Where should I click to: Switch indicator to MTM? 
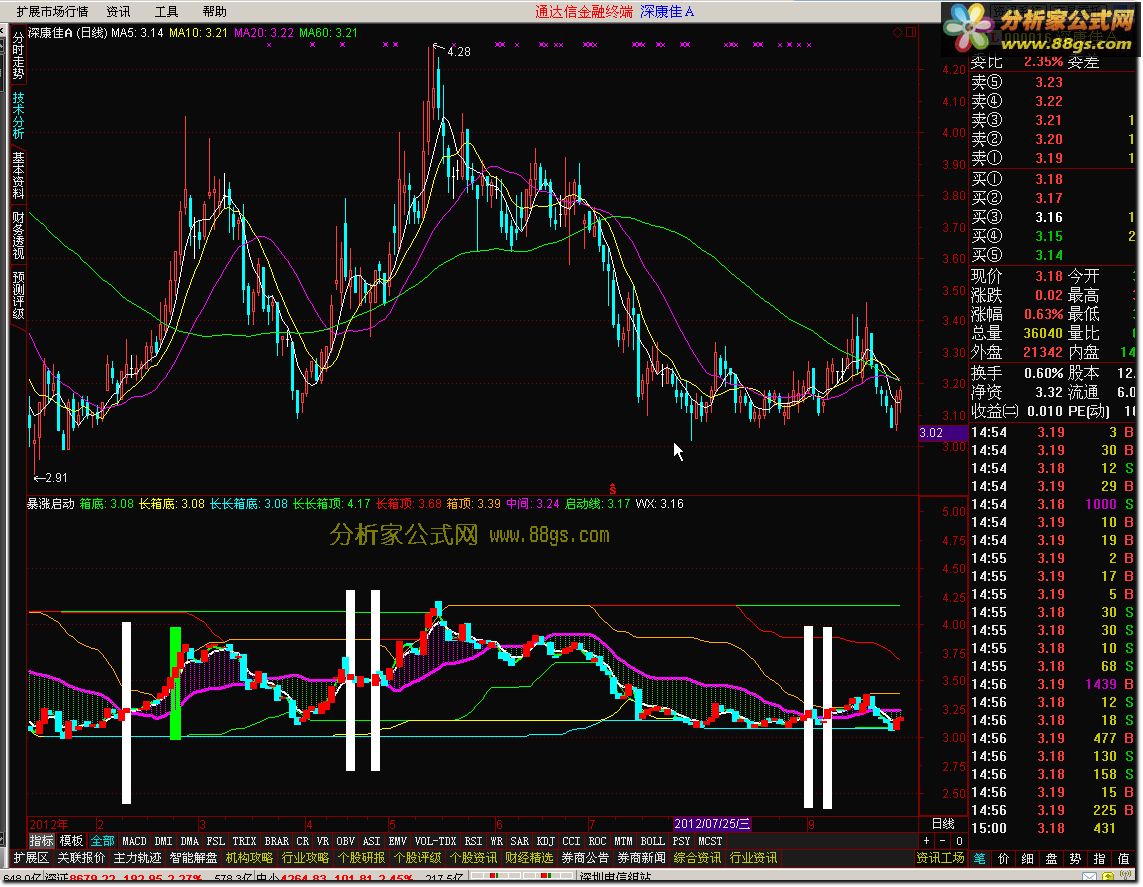coord(623,841)
